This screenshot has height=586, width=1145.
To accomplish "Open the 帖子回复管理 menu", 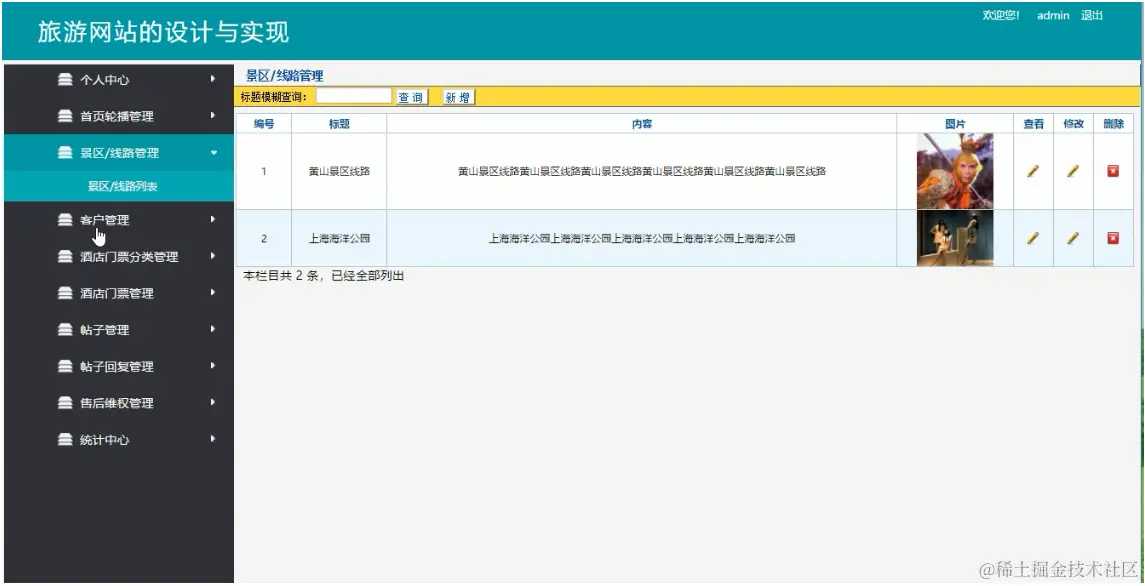I will tap(119, 366).
